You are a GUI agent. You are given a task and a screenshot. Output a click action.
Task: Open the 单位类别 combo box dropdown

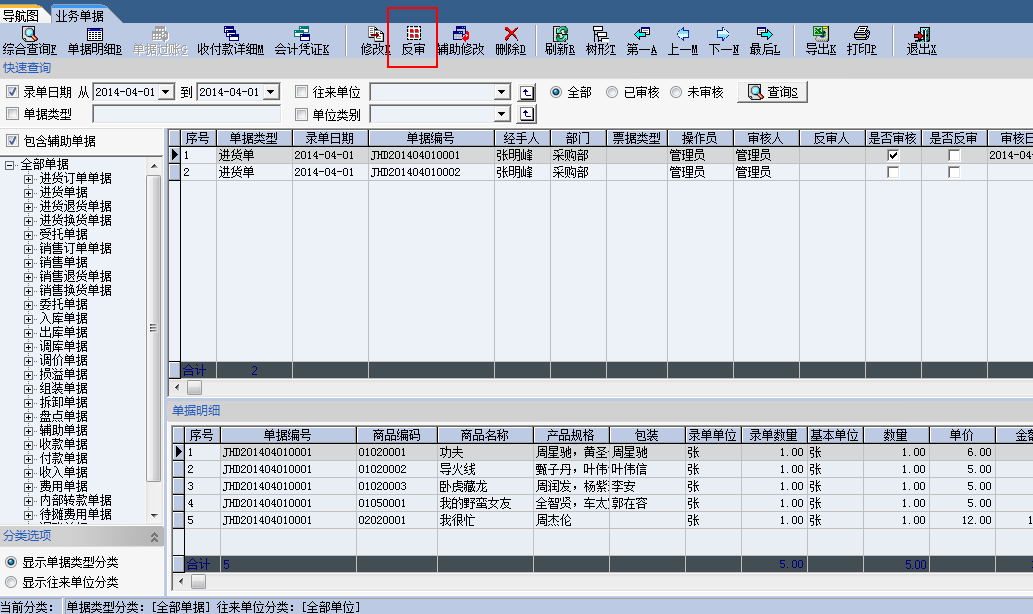pos(502,114)
